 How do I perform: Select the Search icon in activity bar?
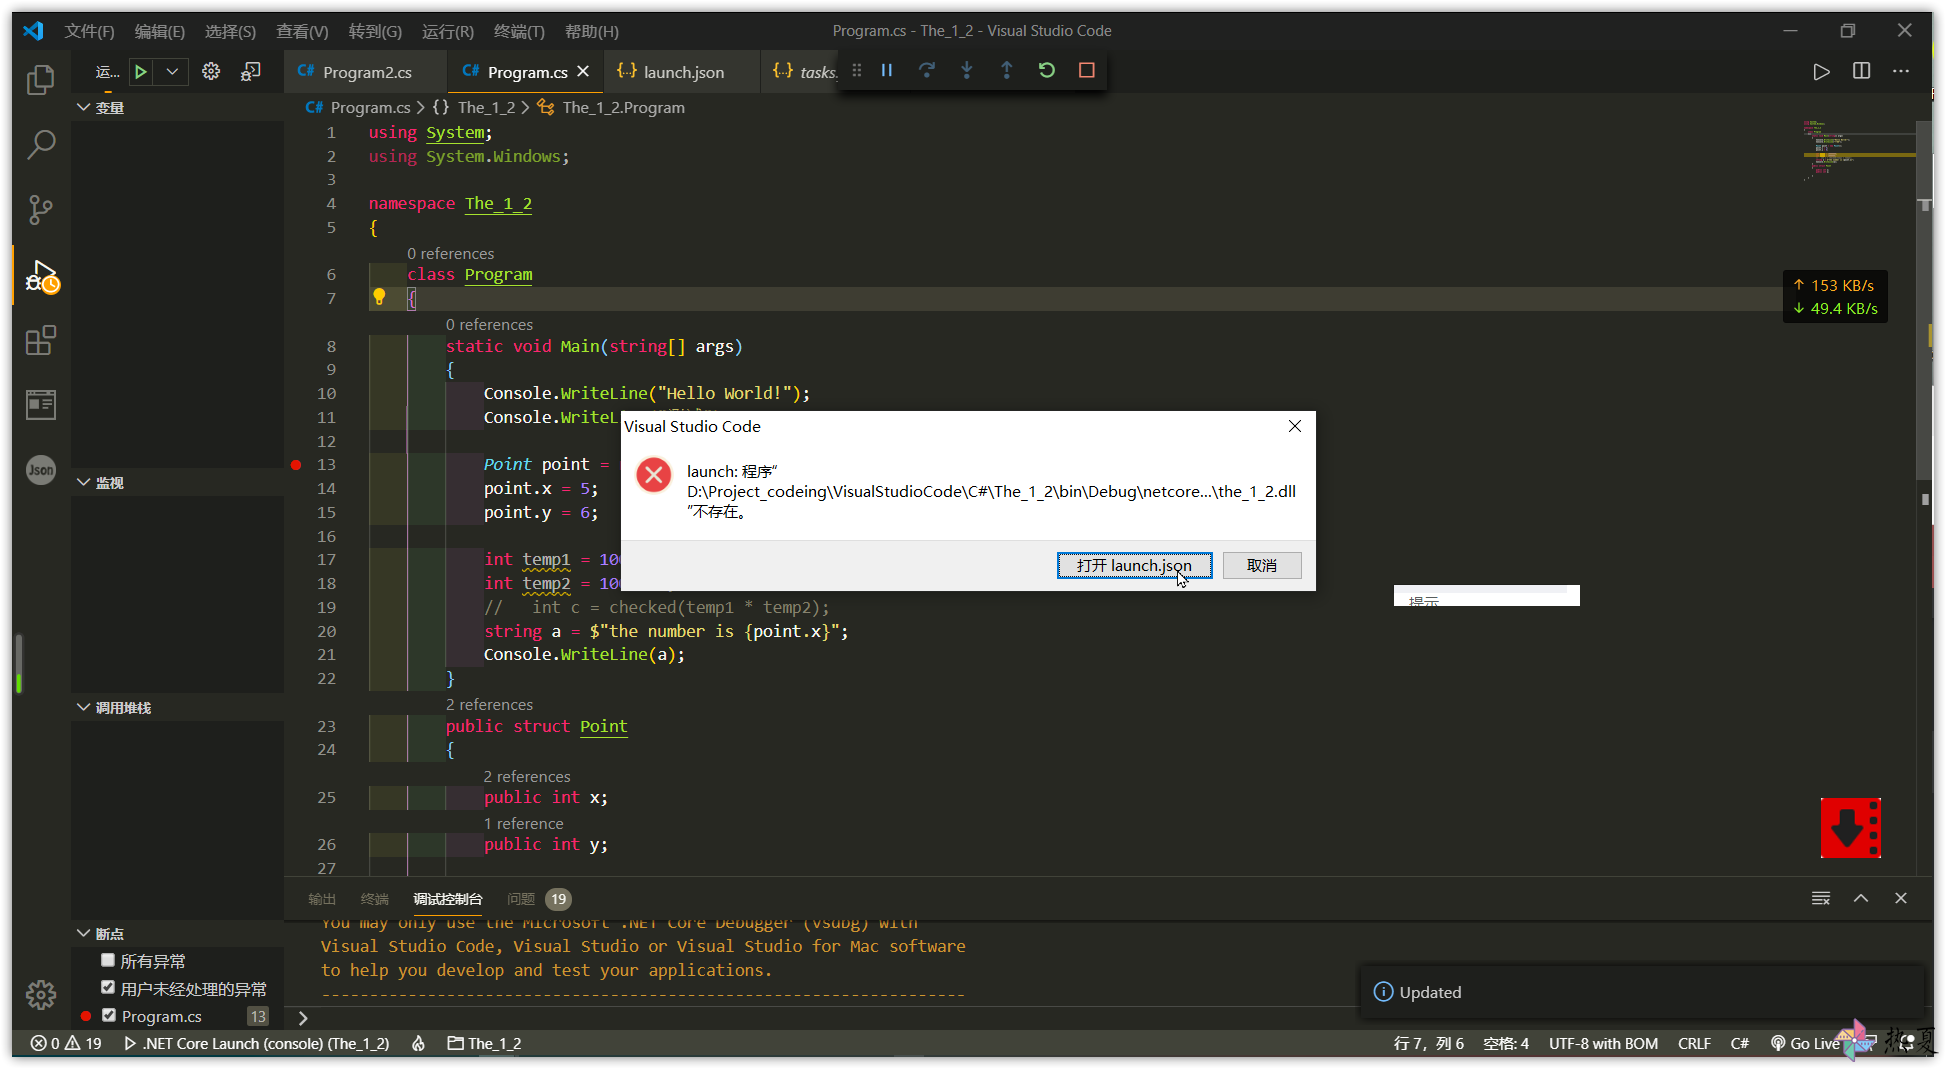click(x=40, y=144)
